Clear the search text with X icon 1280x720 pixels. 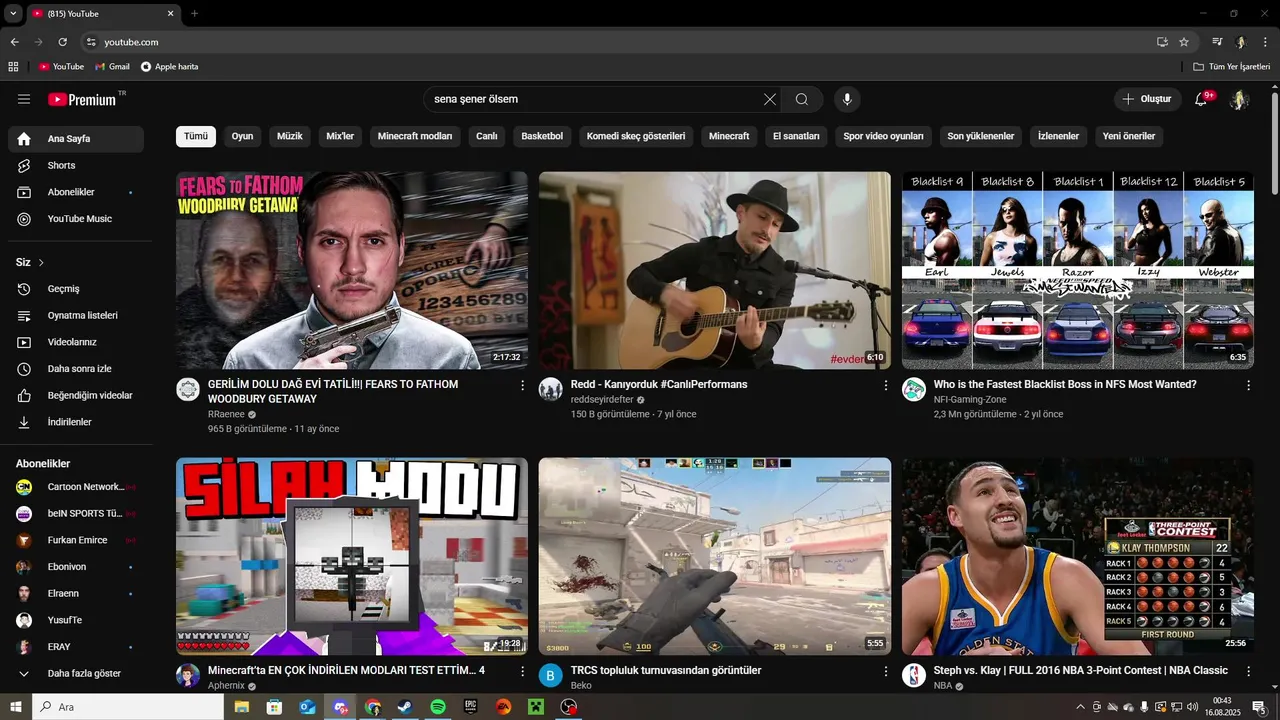tap(769, 99)
